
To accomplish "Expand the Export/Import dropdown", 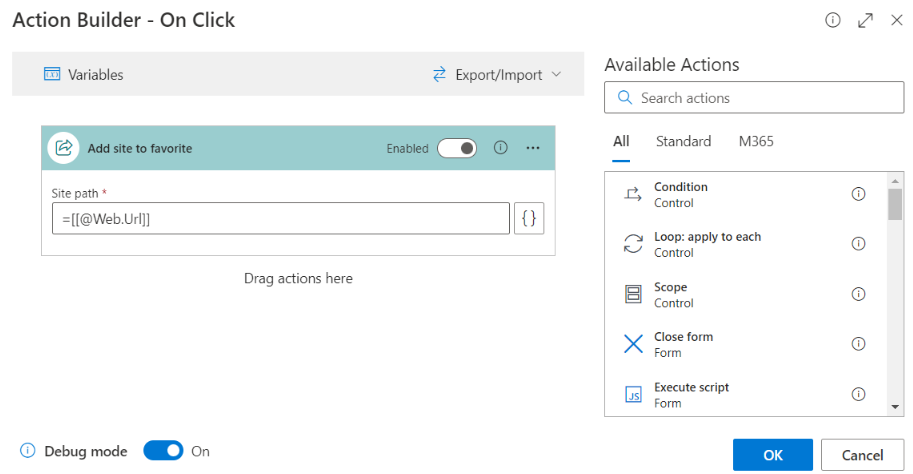I will pos(497,75).
